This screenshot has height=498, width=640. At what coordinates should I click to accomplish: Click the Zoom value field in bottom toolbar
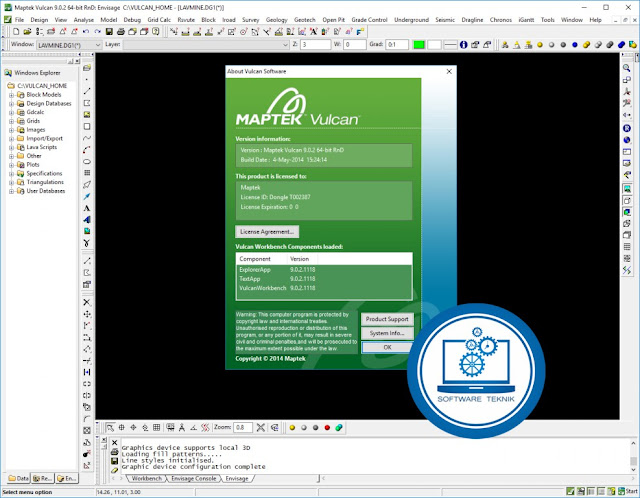click(243, 427)
